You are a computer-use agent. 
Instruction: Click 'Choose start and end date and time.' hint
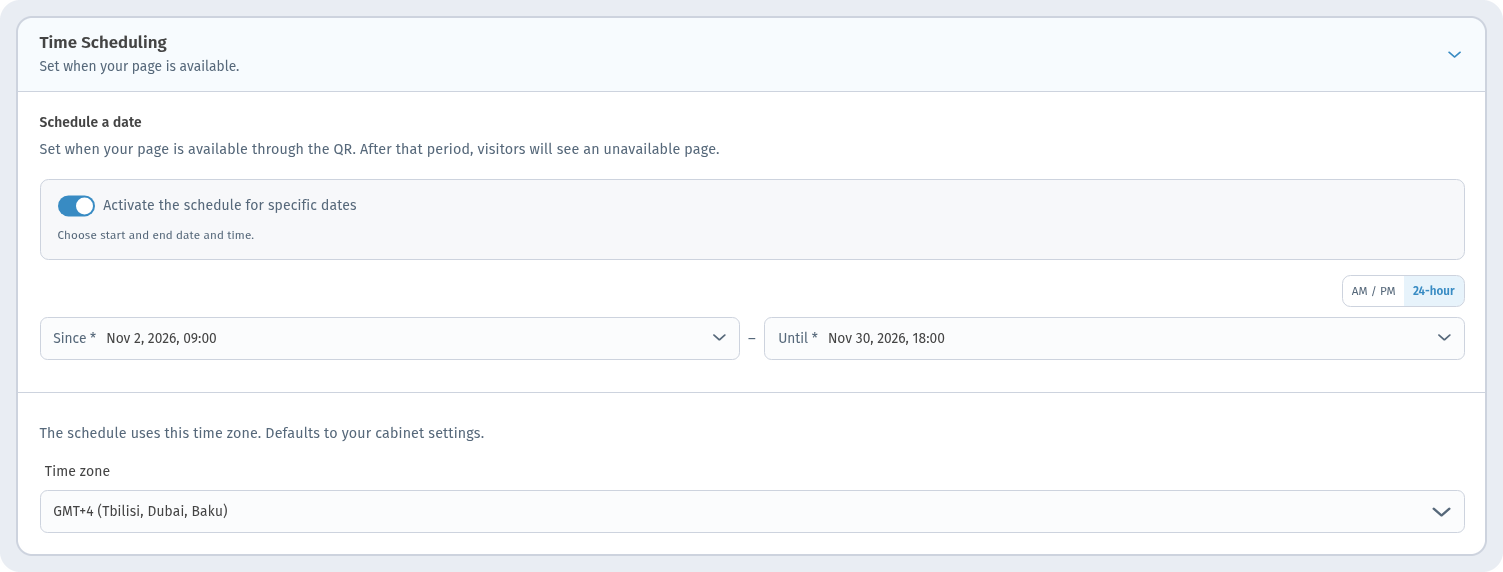coord(156,236)
